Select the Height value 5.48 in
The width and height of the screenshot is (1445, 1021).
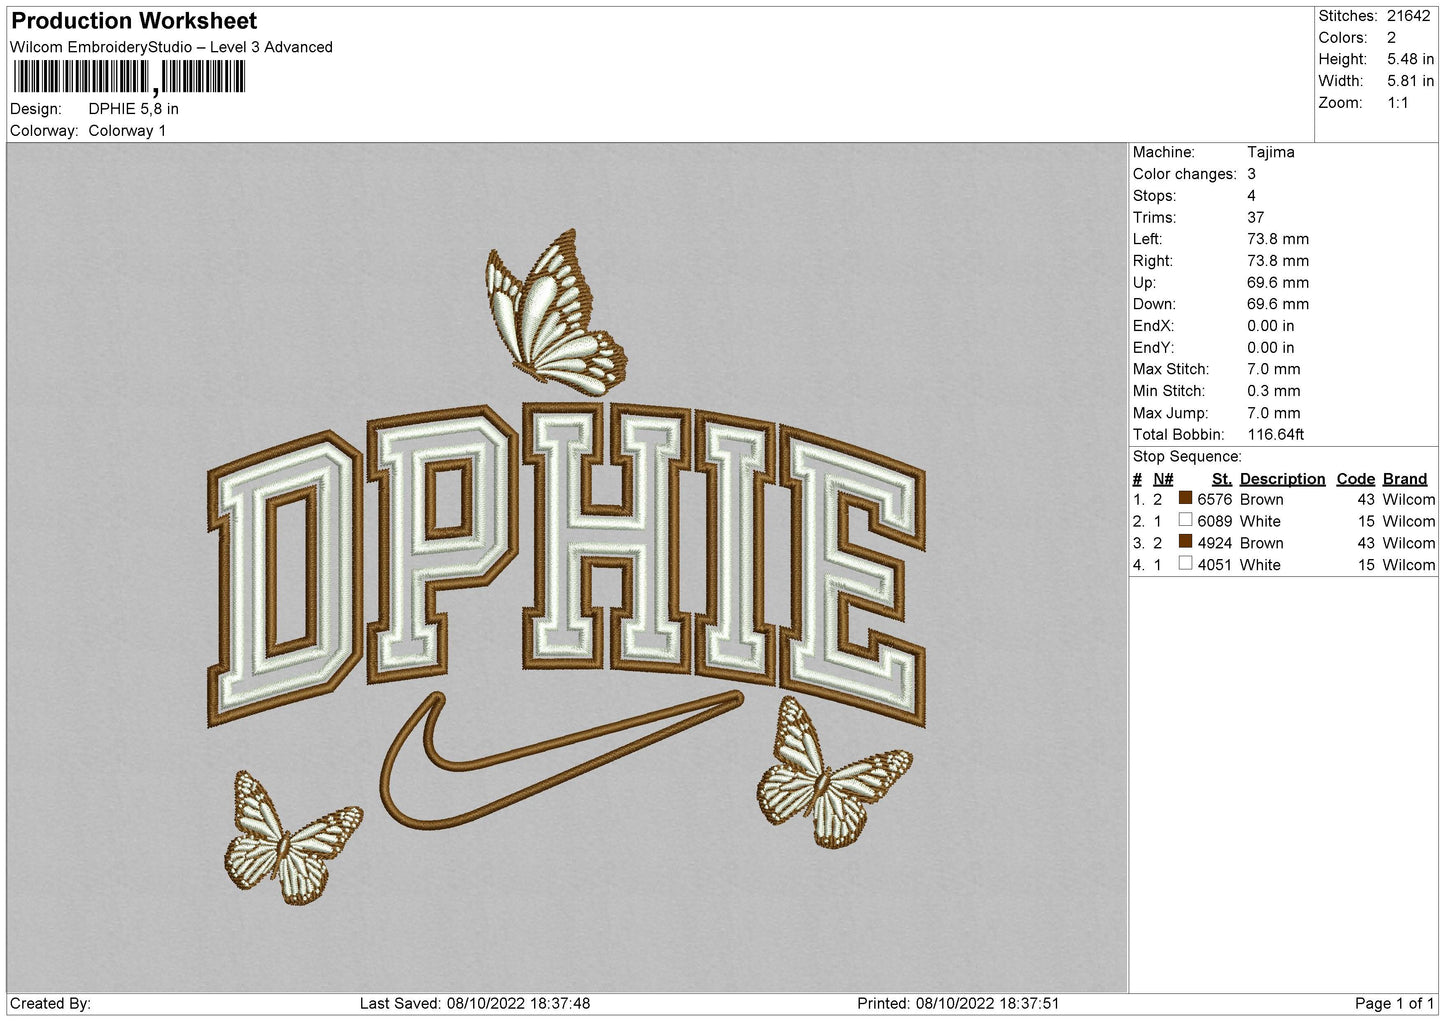click(1410, 60)
